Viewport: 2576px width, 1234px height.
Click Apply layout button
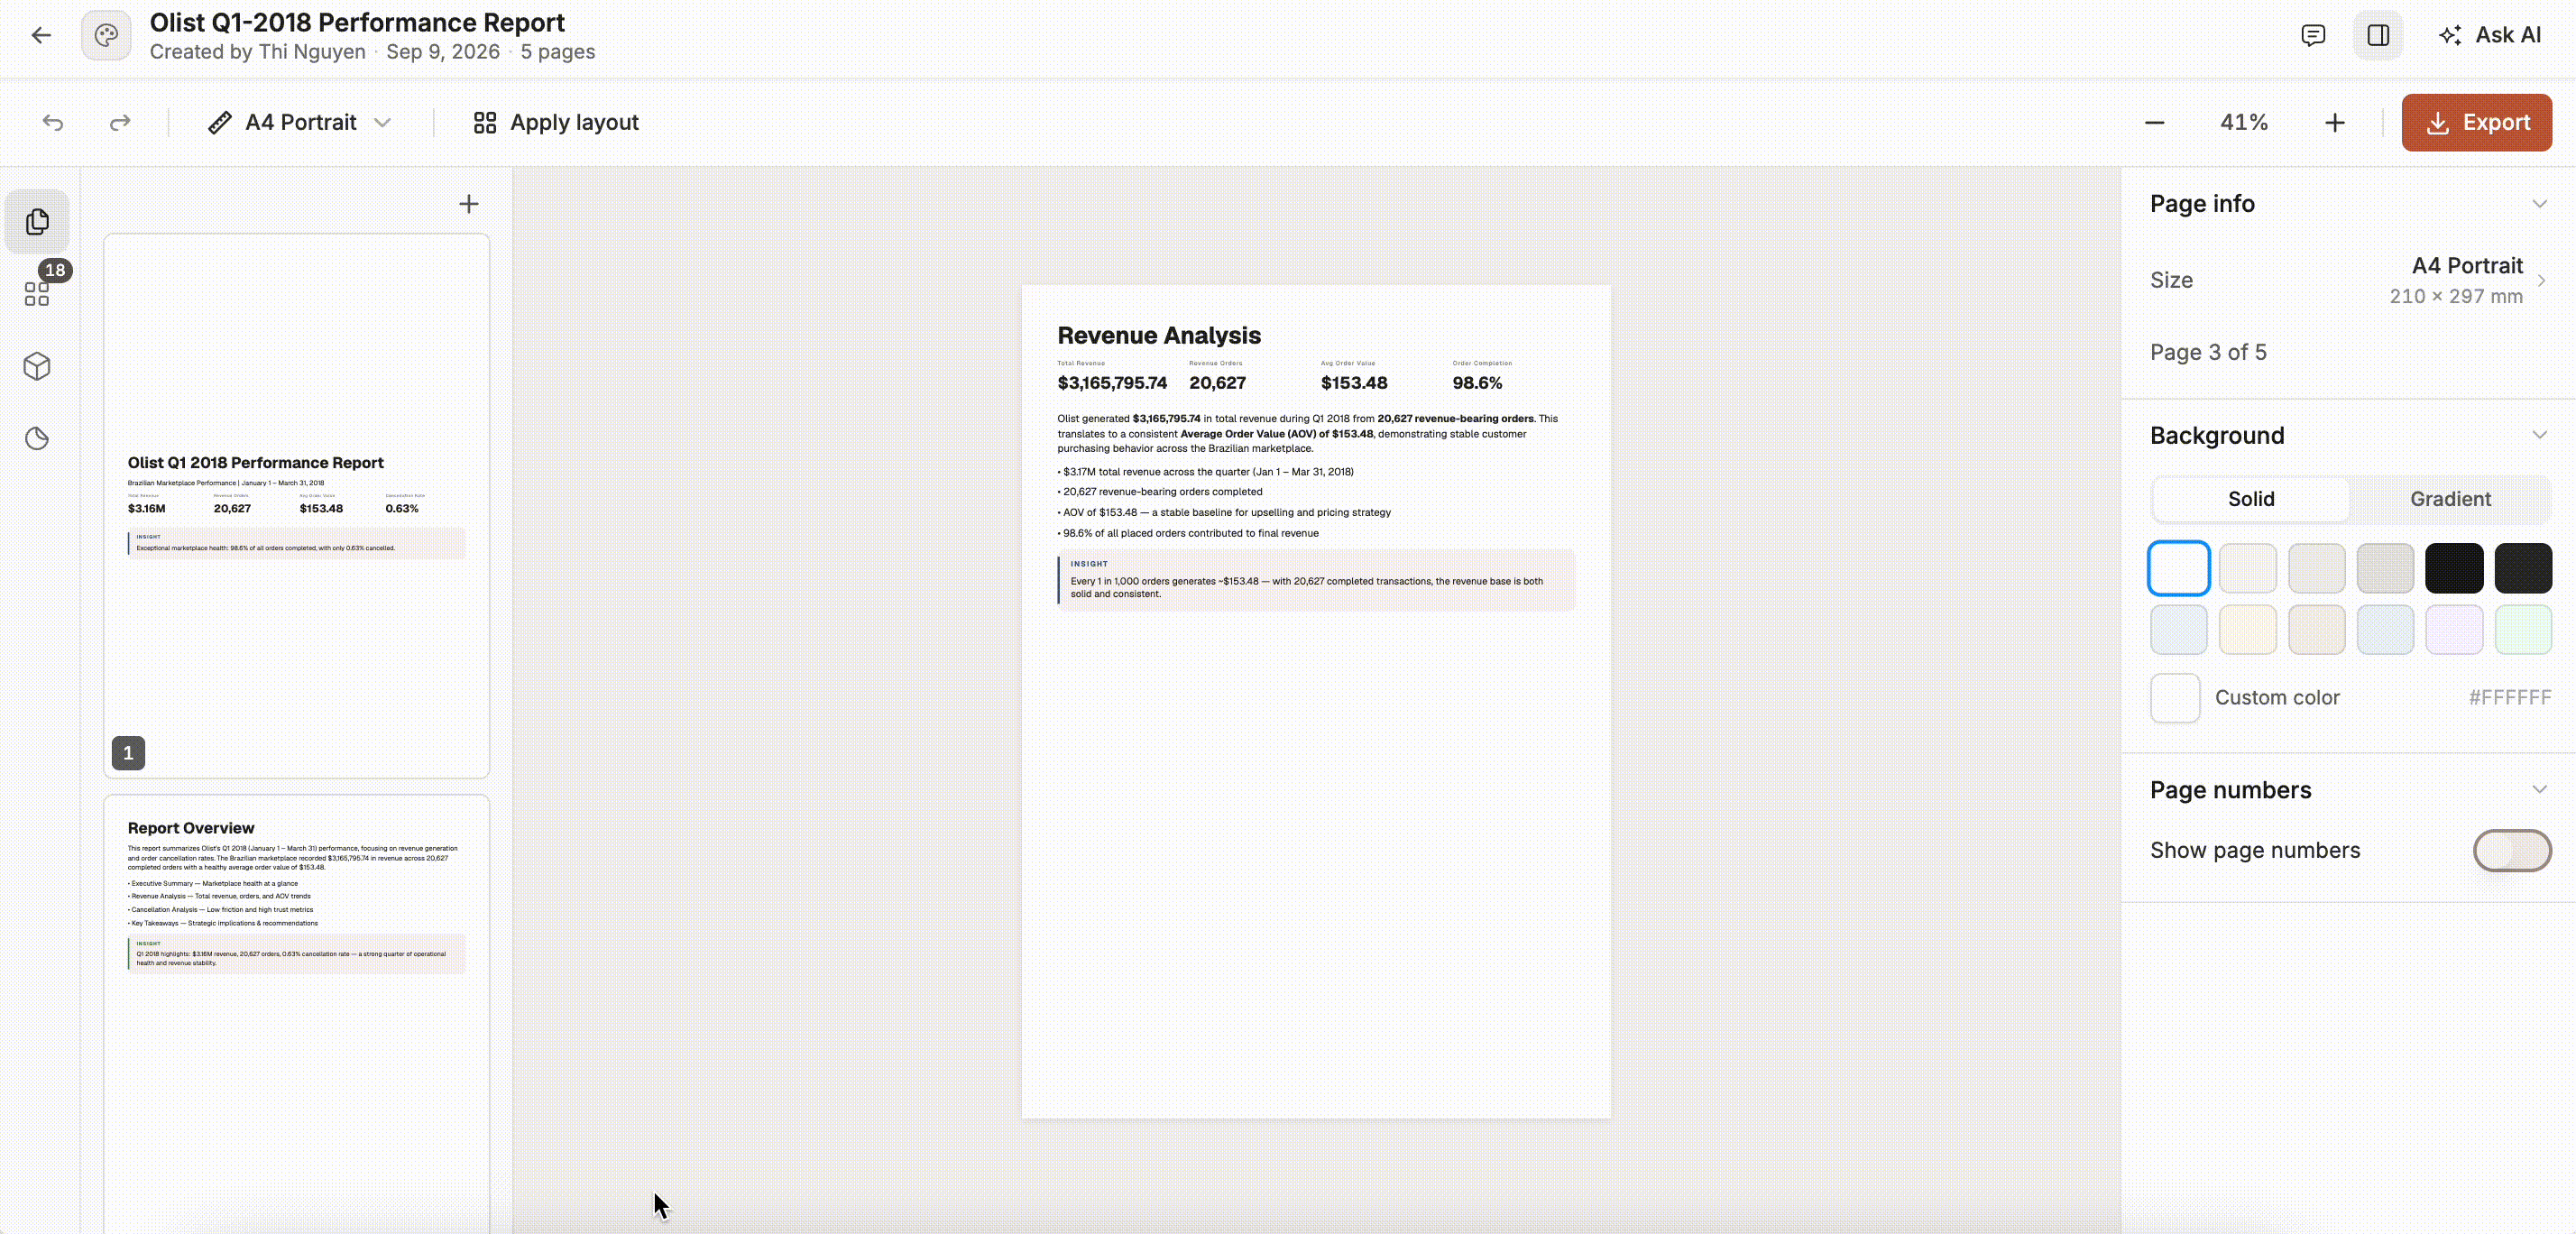pos(556,122)
